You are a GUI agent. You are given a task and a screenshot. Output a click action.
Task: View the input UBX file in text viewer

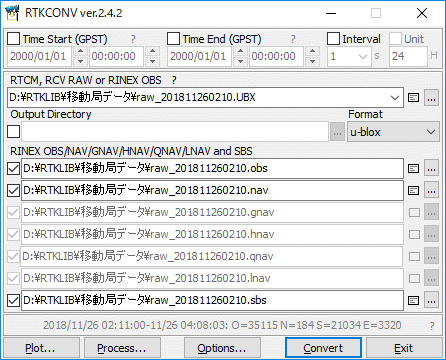[x=414, y=98]
